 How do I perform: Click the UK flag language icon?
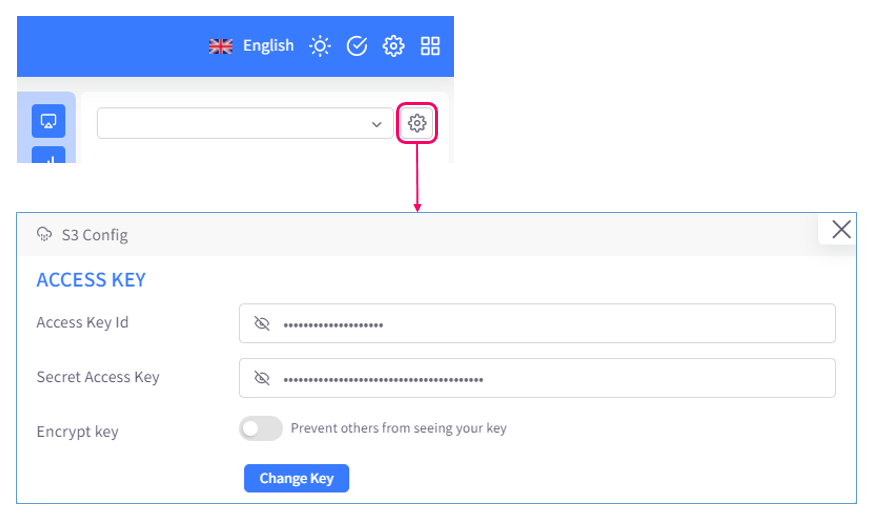pos(220,46)
